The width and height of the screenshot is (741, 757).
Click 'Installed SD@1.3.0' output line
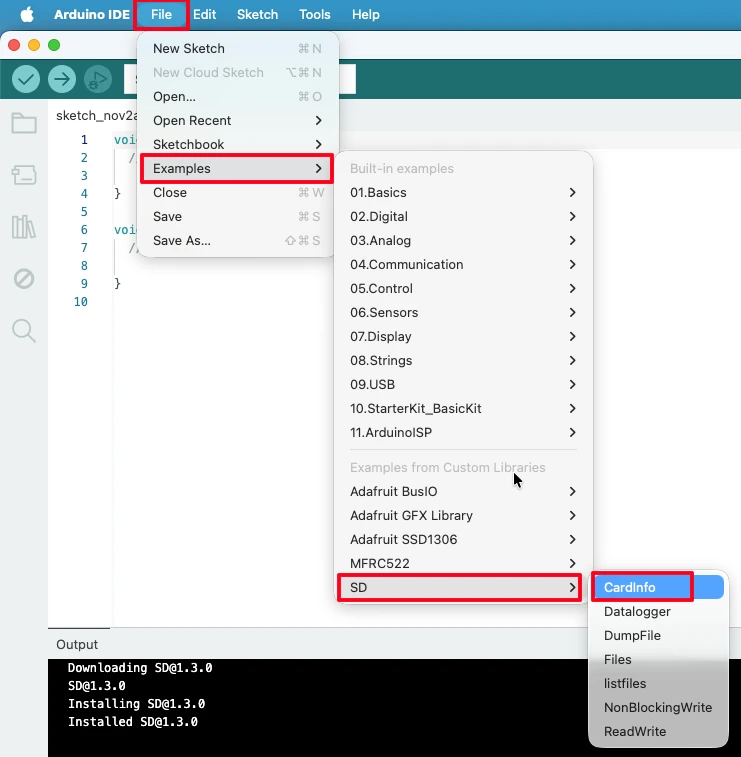[133, 722]
